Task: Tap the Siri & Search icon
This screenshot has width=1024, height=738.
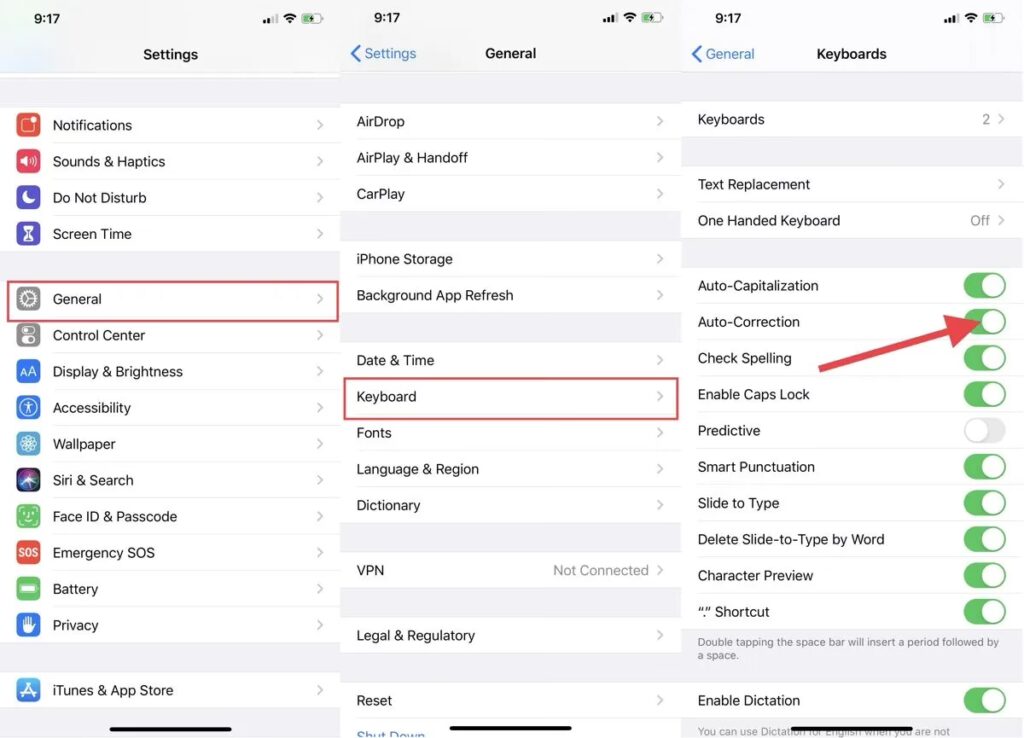Action: coord(28,480)
